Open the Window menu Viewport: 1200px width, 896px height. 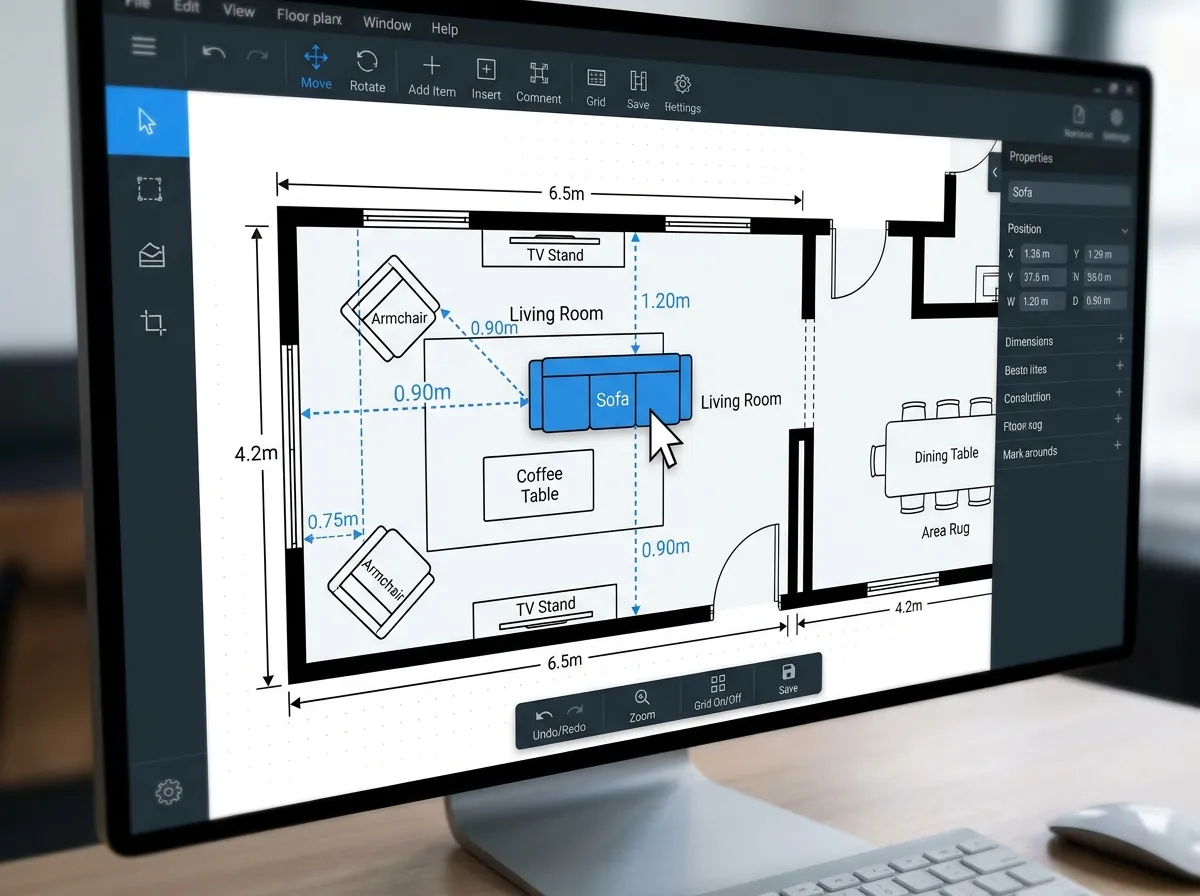[x=387, y=23]
